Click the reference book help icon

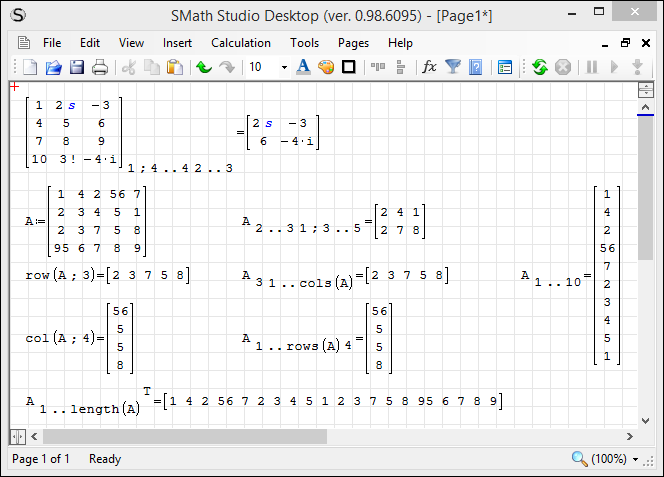[x=476, y=67]
